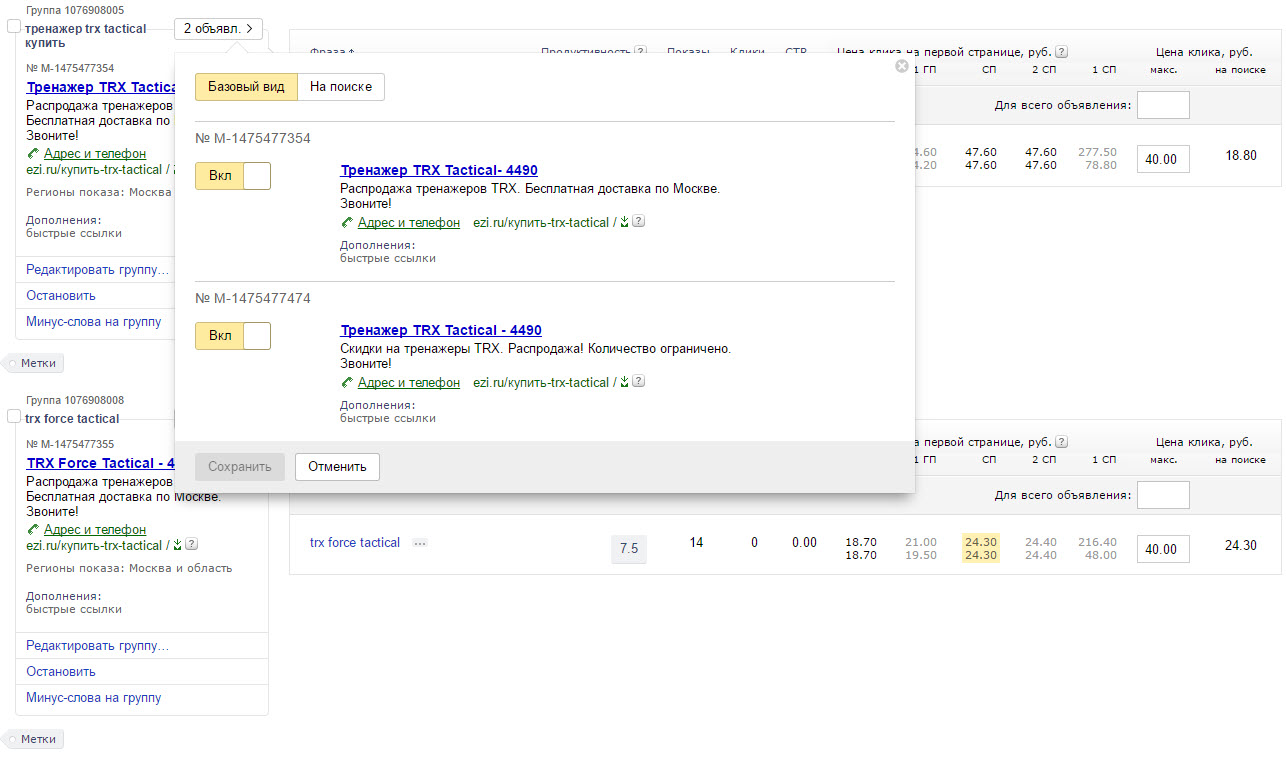This screenshot has height=761, width=1286.
Task: Open help icon beside Продуктивность column header
Action: (640, 51)
